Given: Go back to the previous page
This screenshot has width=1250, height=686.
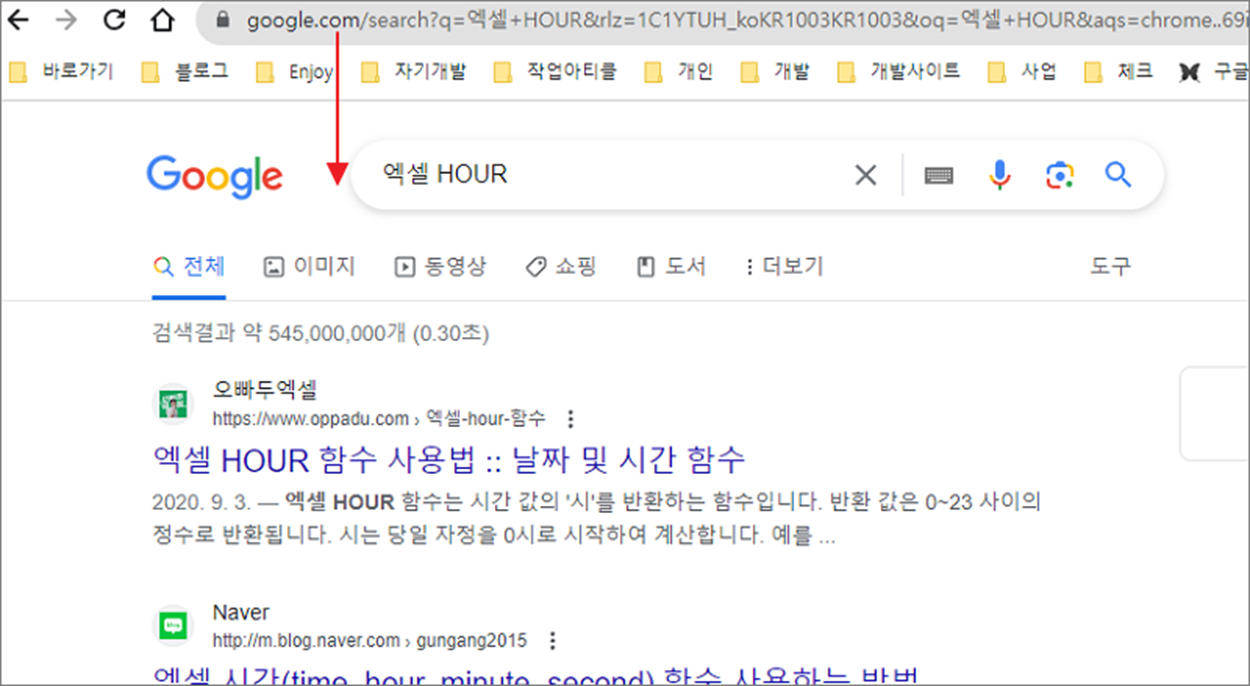Looking at the screenshot, I should tap(18, 20).
